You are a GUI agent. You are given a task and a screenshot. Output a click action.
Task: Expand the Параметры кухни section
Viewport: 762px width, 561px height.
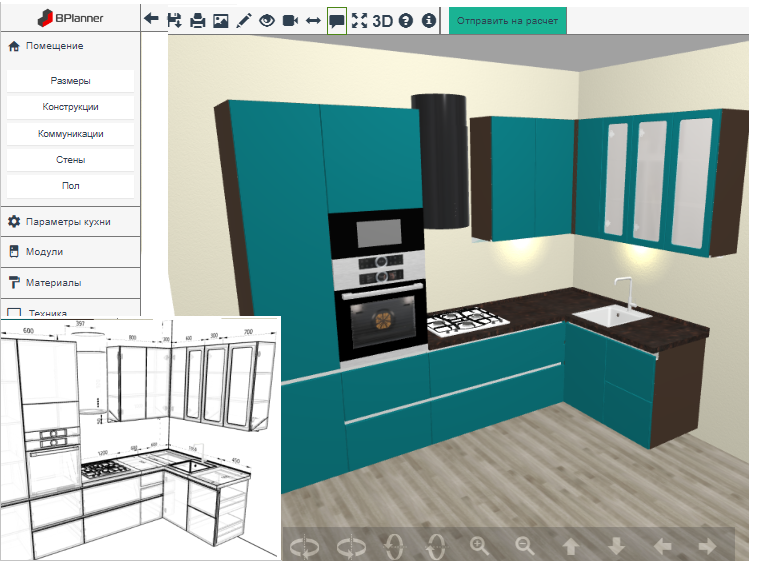click(70, 221)
